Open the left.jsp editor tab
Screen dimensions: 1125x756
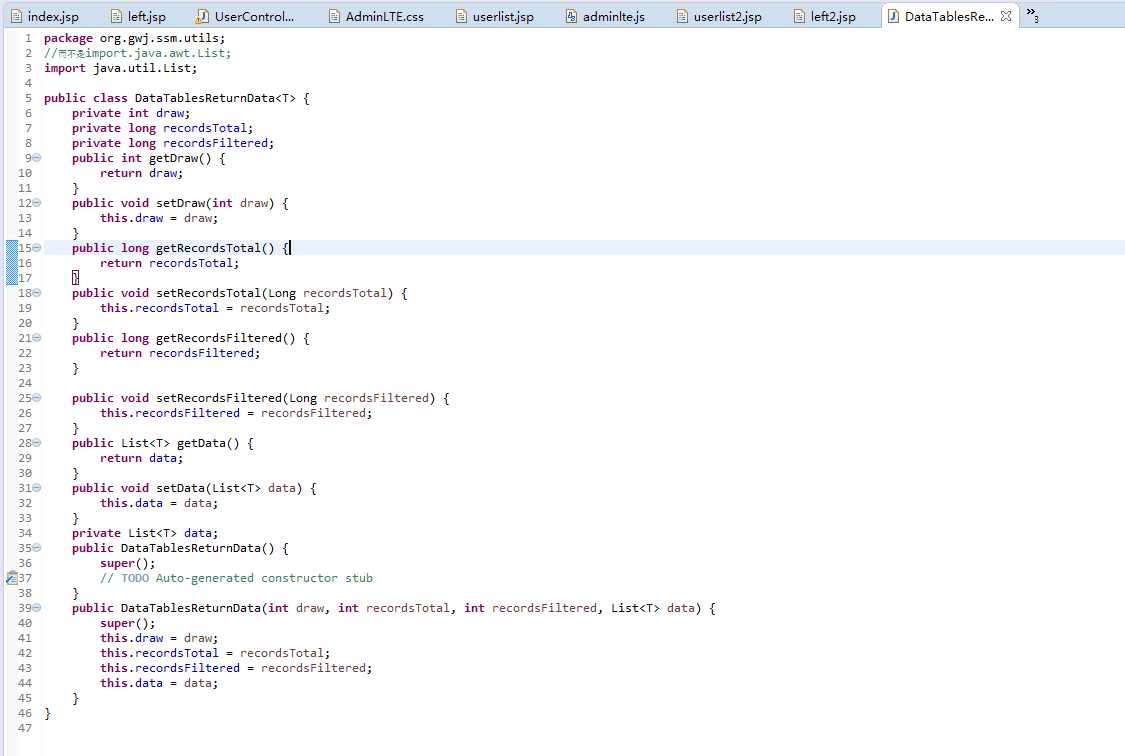138,16
